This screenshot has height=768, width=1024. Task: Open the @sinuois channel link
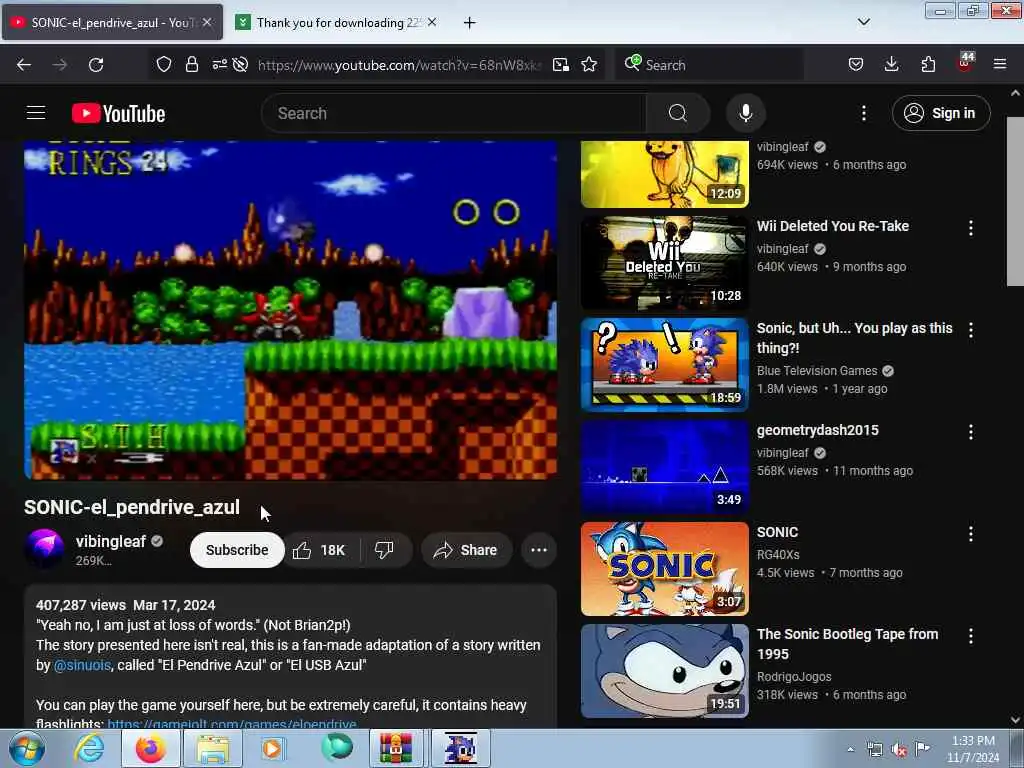(x=82, y=665)
